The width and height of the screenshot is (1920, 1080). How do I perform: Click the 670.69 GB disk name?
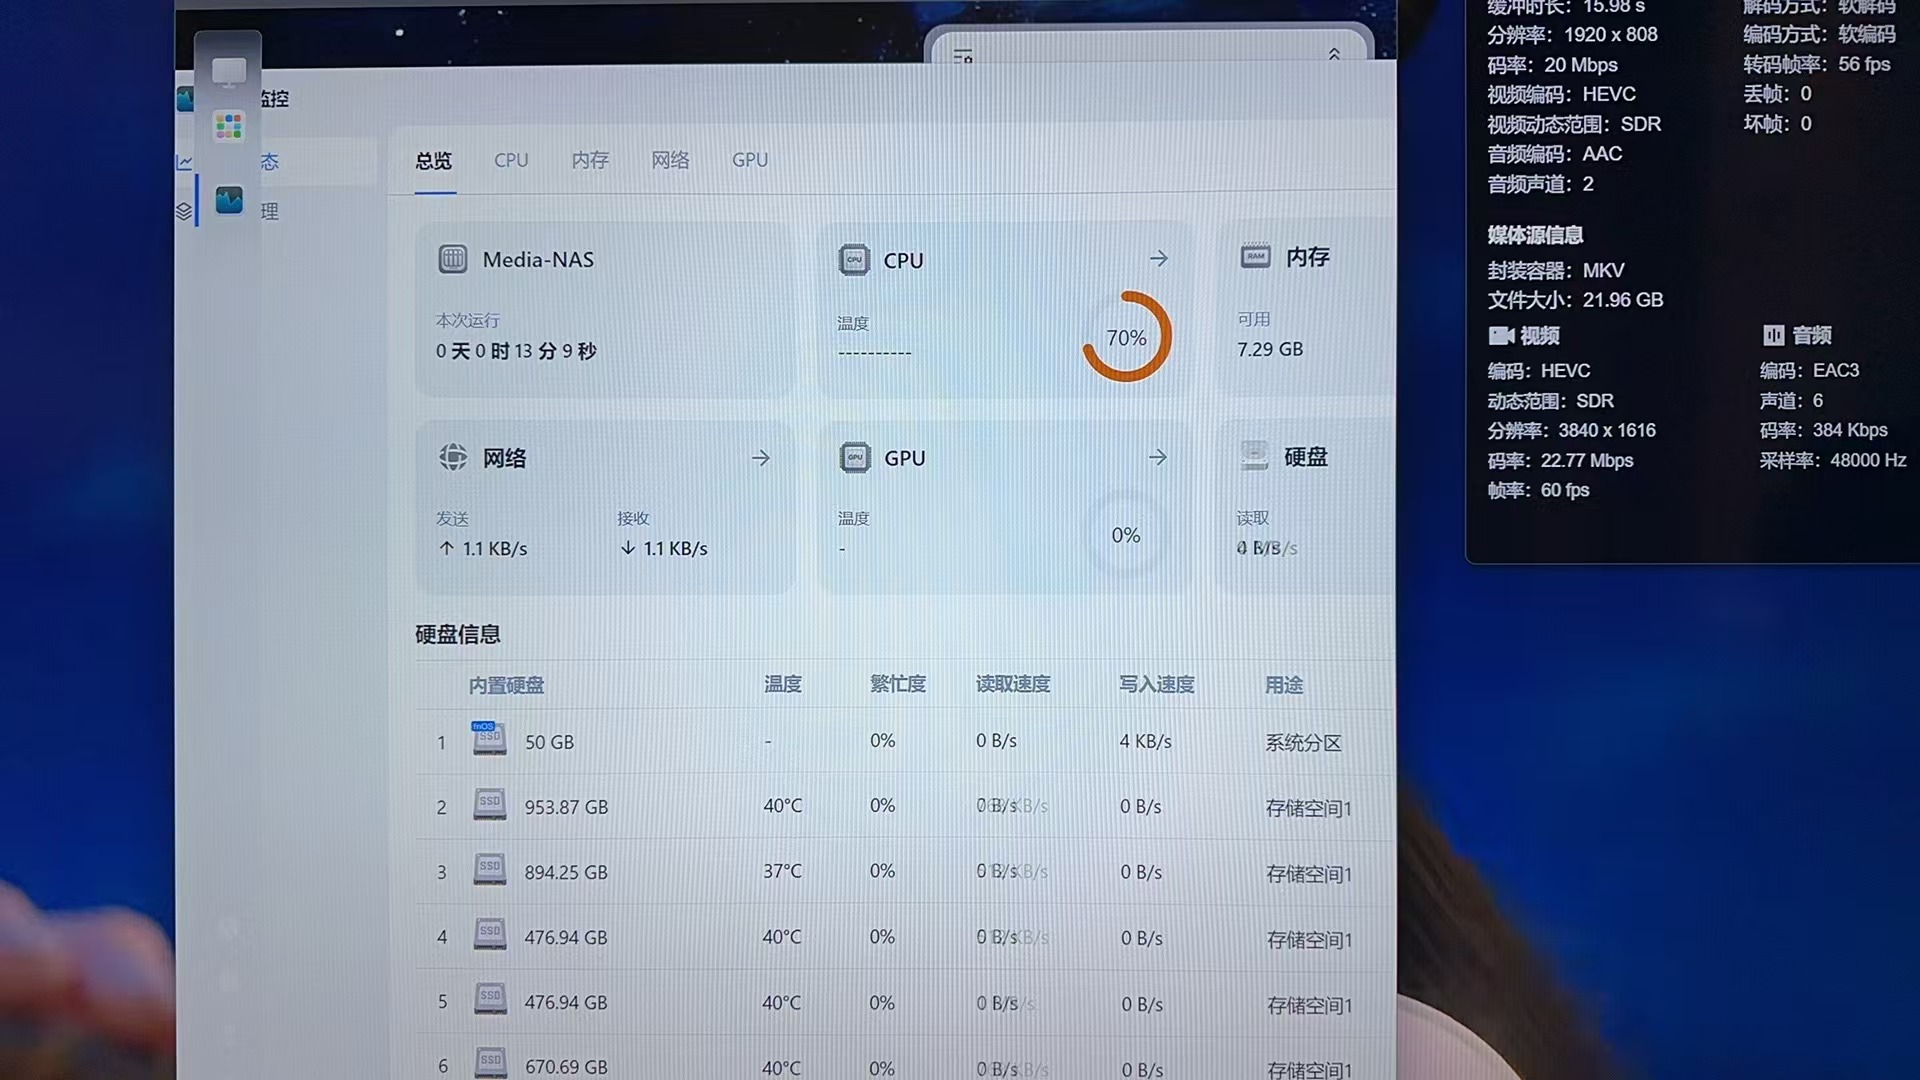click(x=566, y=1067)
